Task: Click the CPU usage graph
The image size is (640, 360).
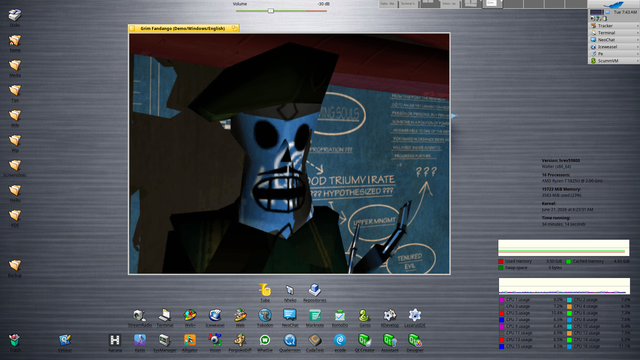Action: [x=564, y=286]
